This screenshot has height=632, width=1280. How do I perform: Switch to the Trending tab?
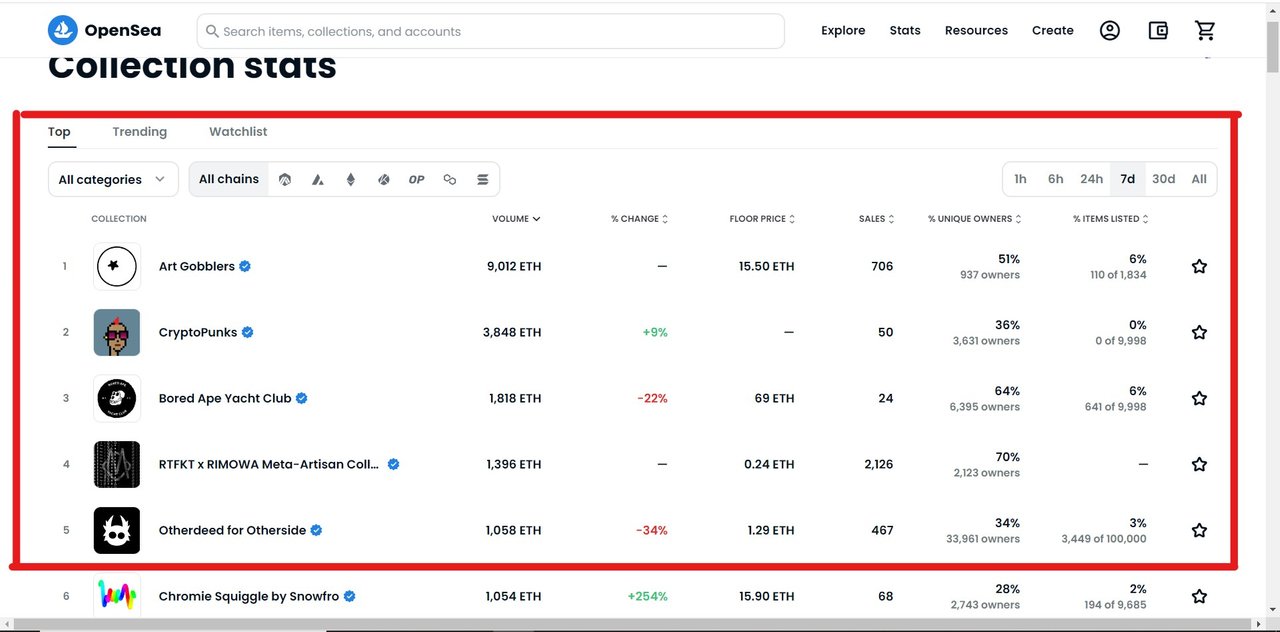pyautogui.click(x=140, y=132)
